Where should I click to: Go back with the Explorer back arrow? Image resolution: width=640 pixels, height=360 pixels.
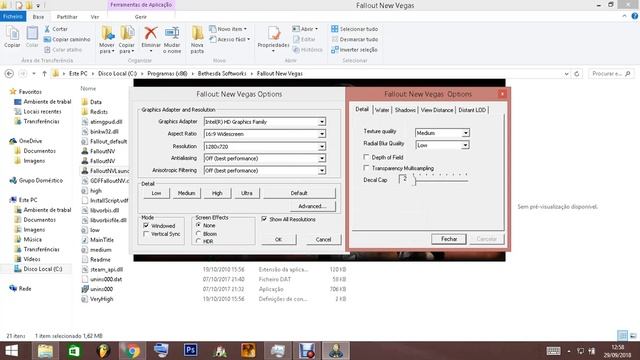[9, 73]
